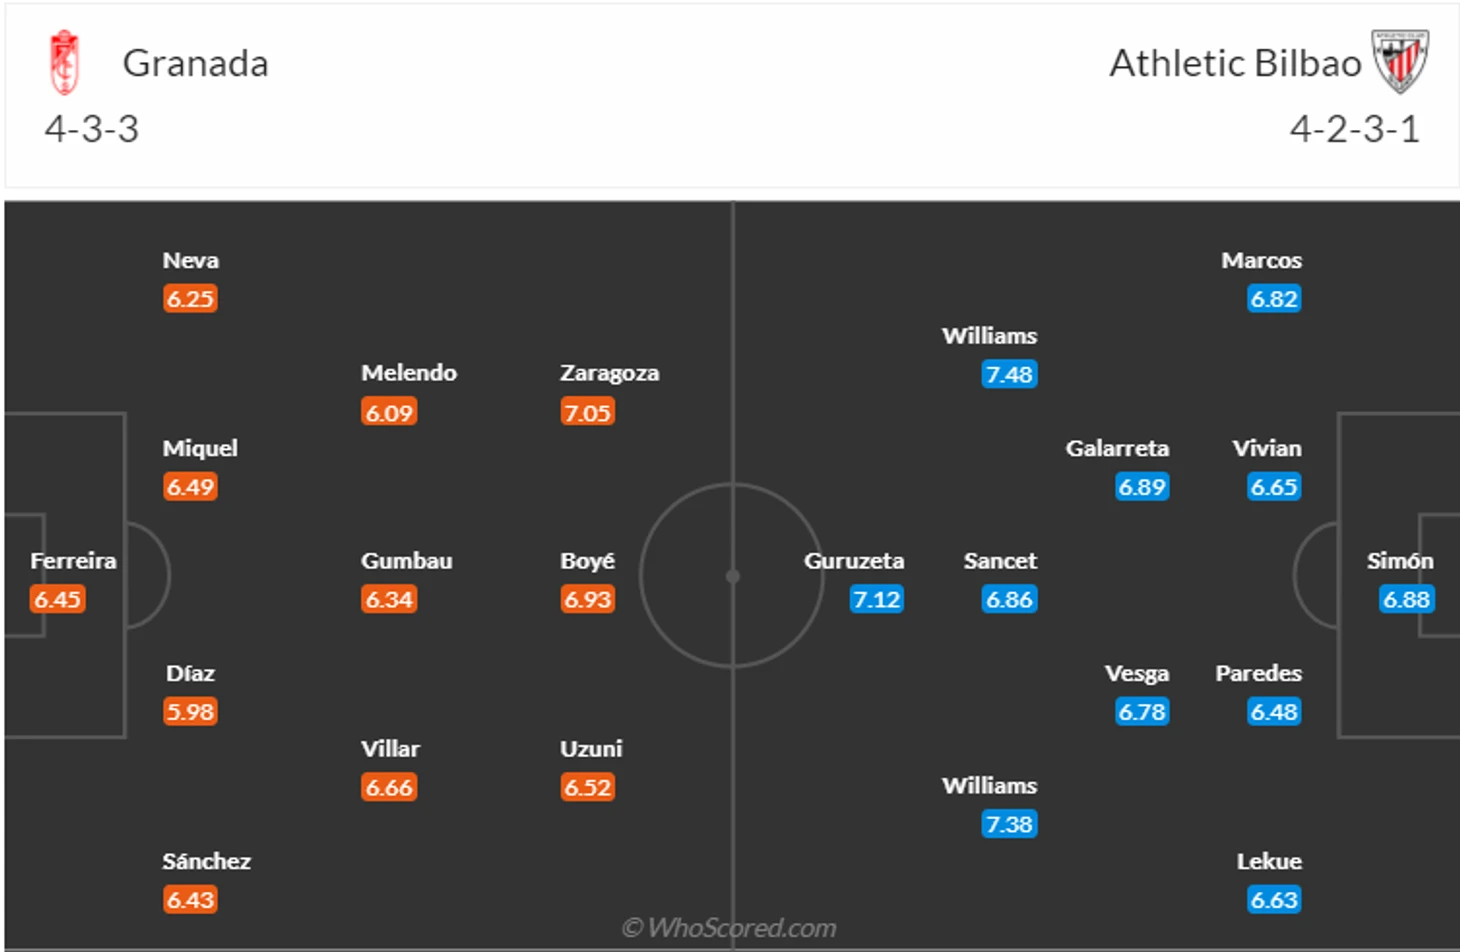
Task: Click the Athletic Bilbao club crest icon
Action: click(1400, 62)
